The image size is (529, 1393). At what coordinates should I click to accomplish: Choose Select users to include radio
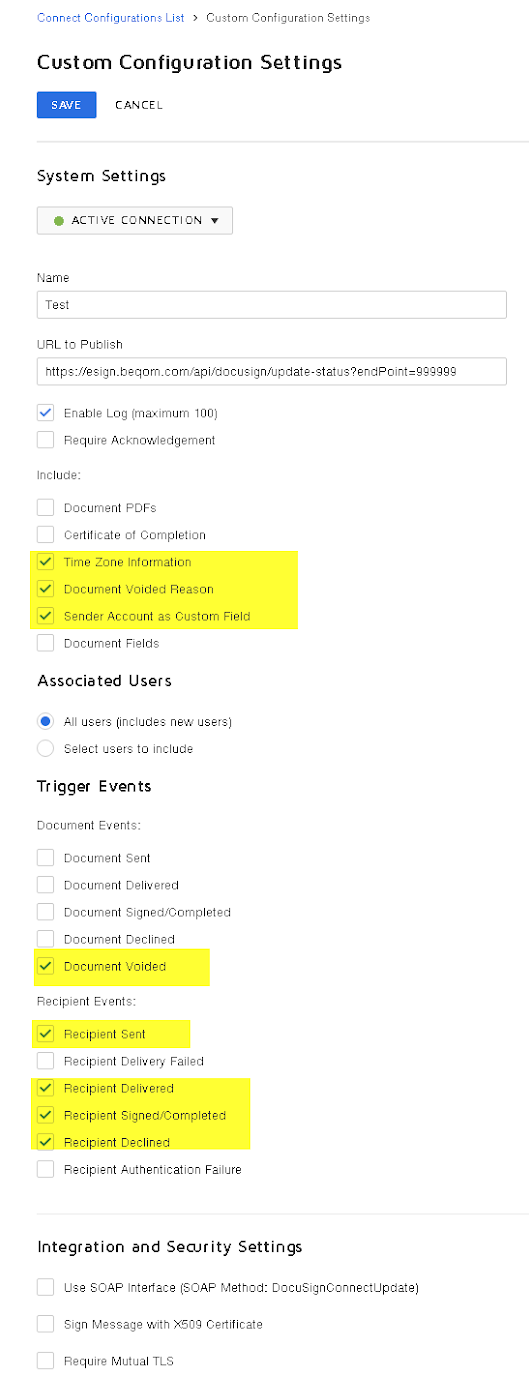45,748
